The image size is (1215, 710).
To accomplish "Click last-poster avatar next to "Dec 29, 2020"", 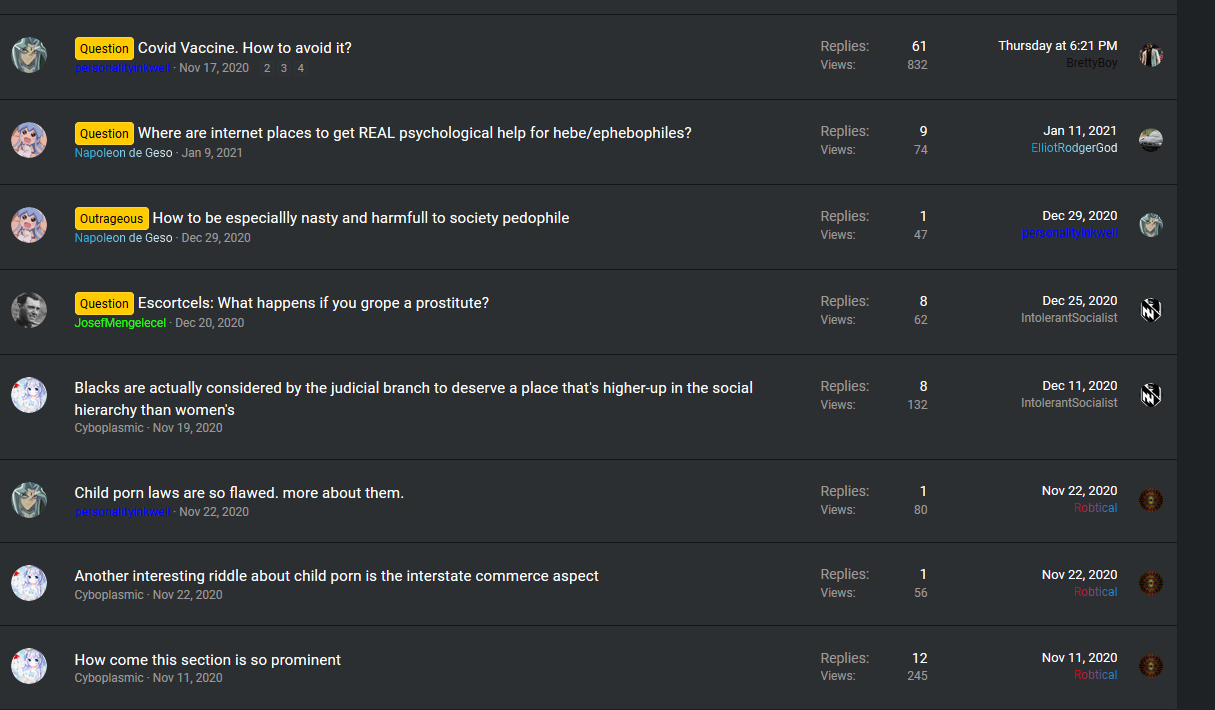I will pos(1151,225).
